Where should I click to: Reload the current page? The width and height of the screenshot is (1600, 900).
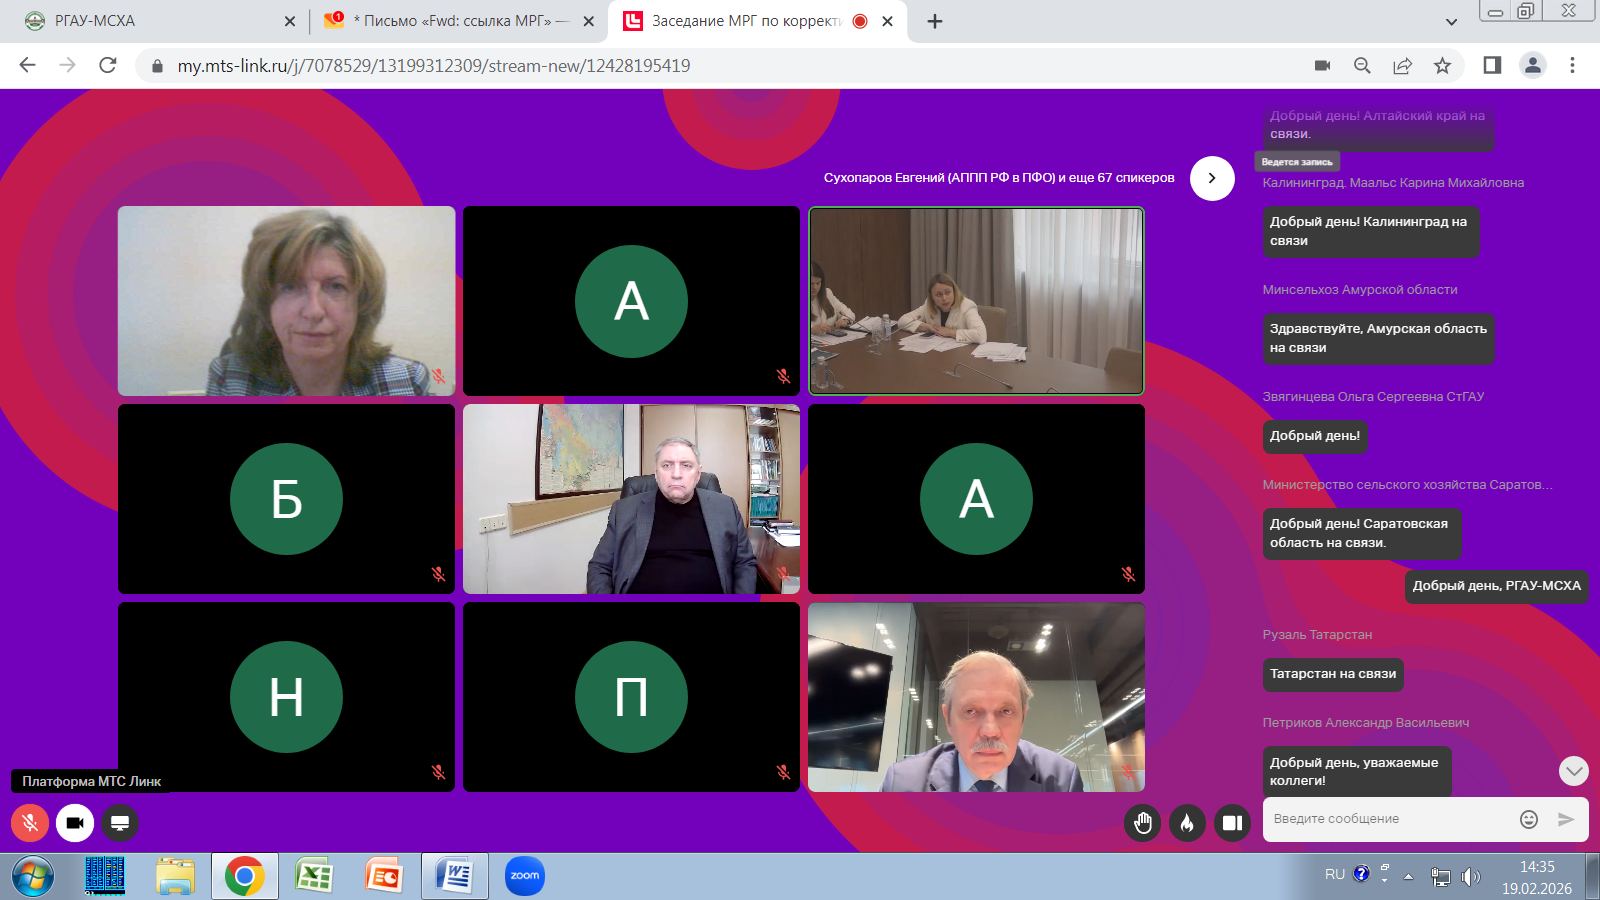click(x=108, y=66)
